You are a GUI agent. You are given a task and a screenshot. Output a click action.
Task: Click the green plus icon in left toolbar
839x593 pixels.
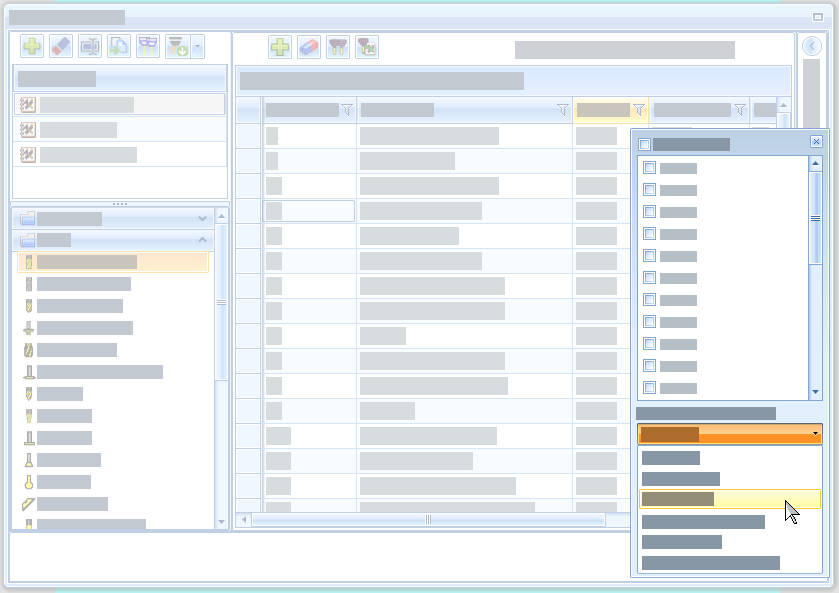point(32,46)
